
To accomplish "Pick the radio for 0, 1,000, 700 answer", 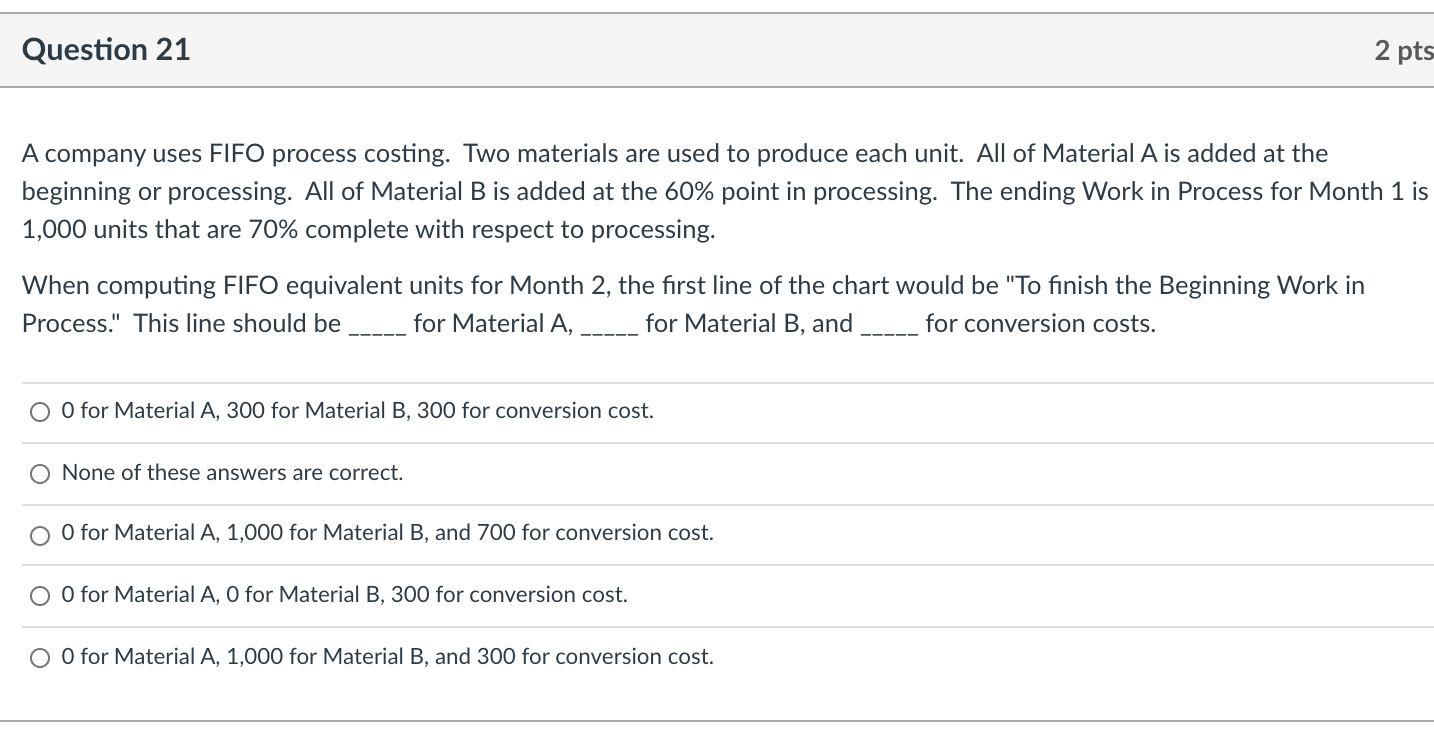I will 40,535.
